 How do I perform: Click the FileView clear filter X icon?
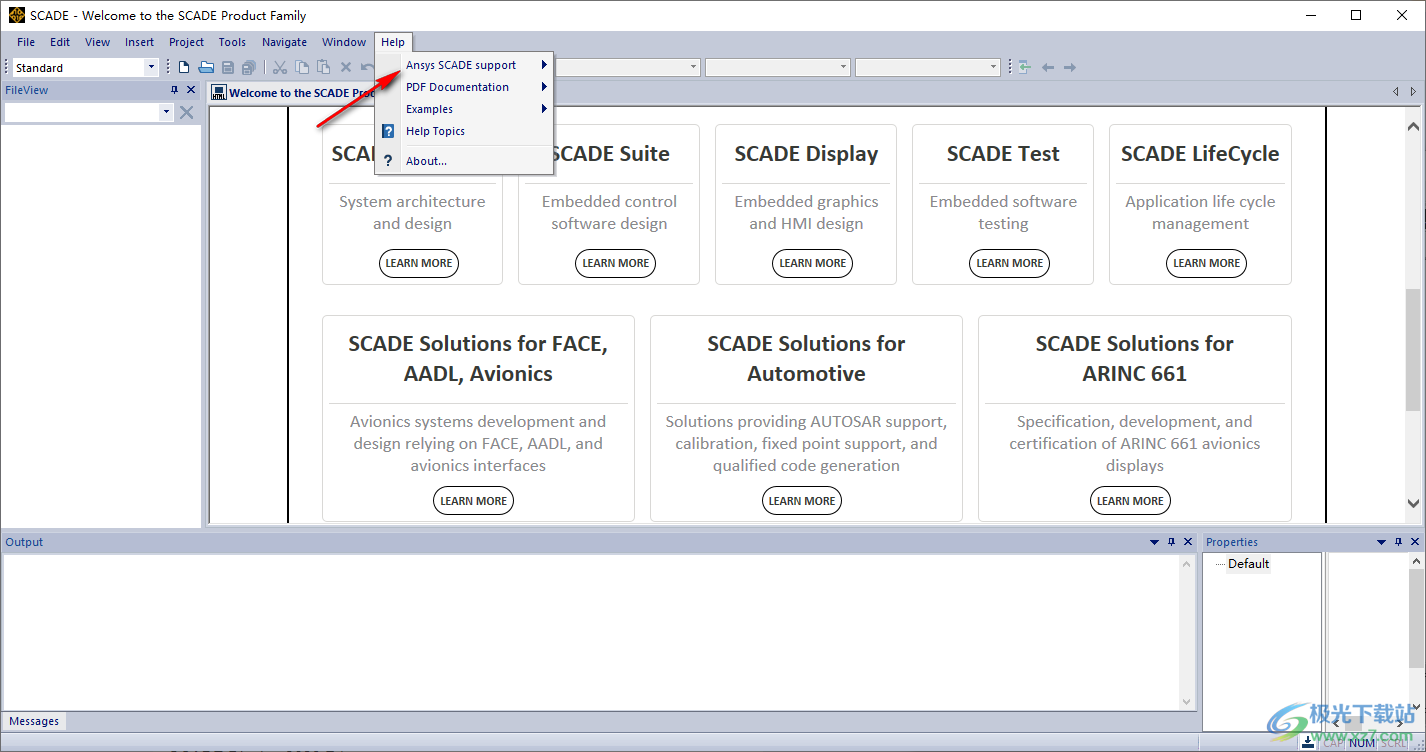pos(186,112)
